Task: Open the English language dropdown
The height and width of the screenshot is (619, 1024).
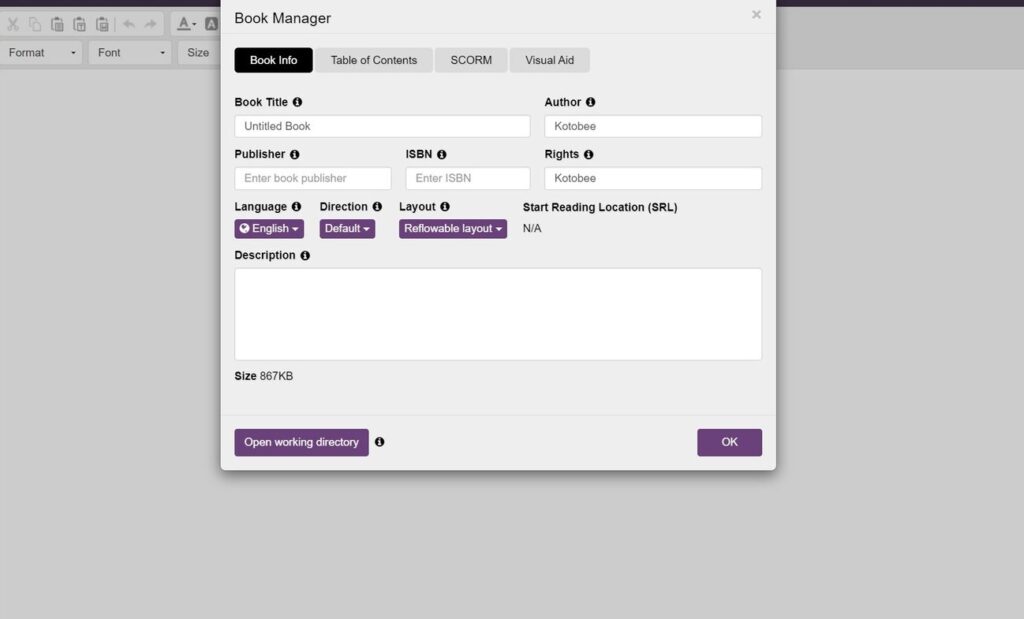Action: coord(268,228)
